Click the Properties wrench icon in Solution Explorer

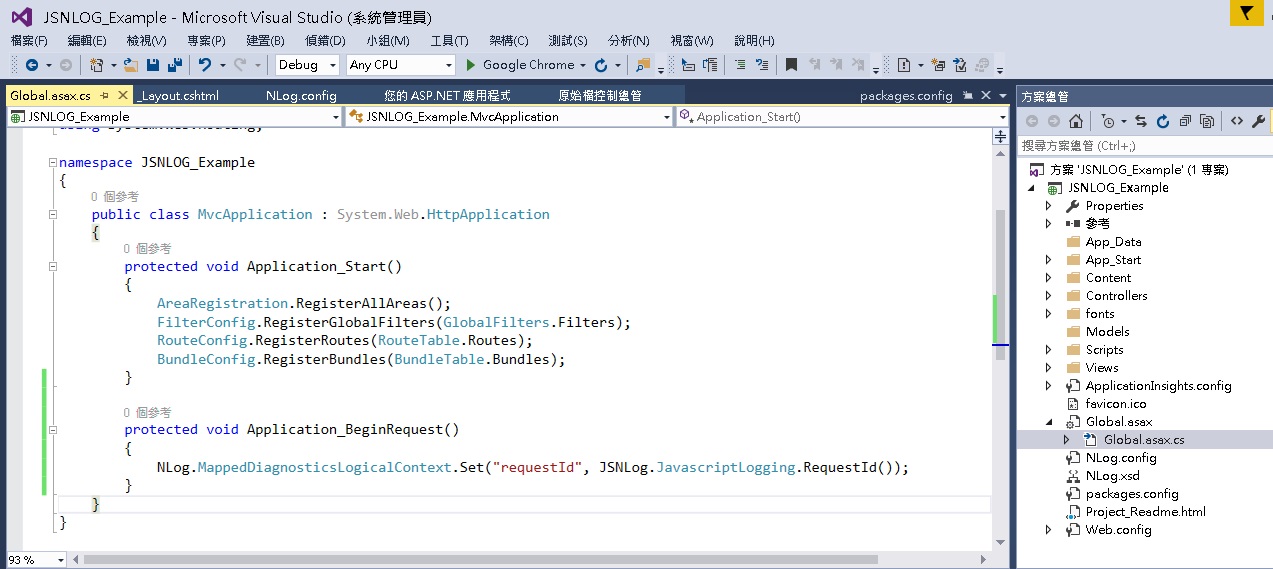point(1259,121)
